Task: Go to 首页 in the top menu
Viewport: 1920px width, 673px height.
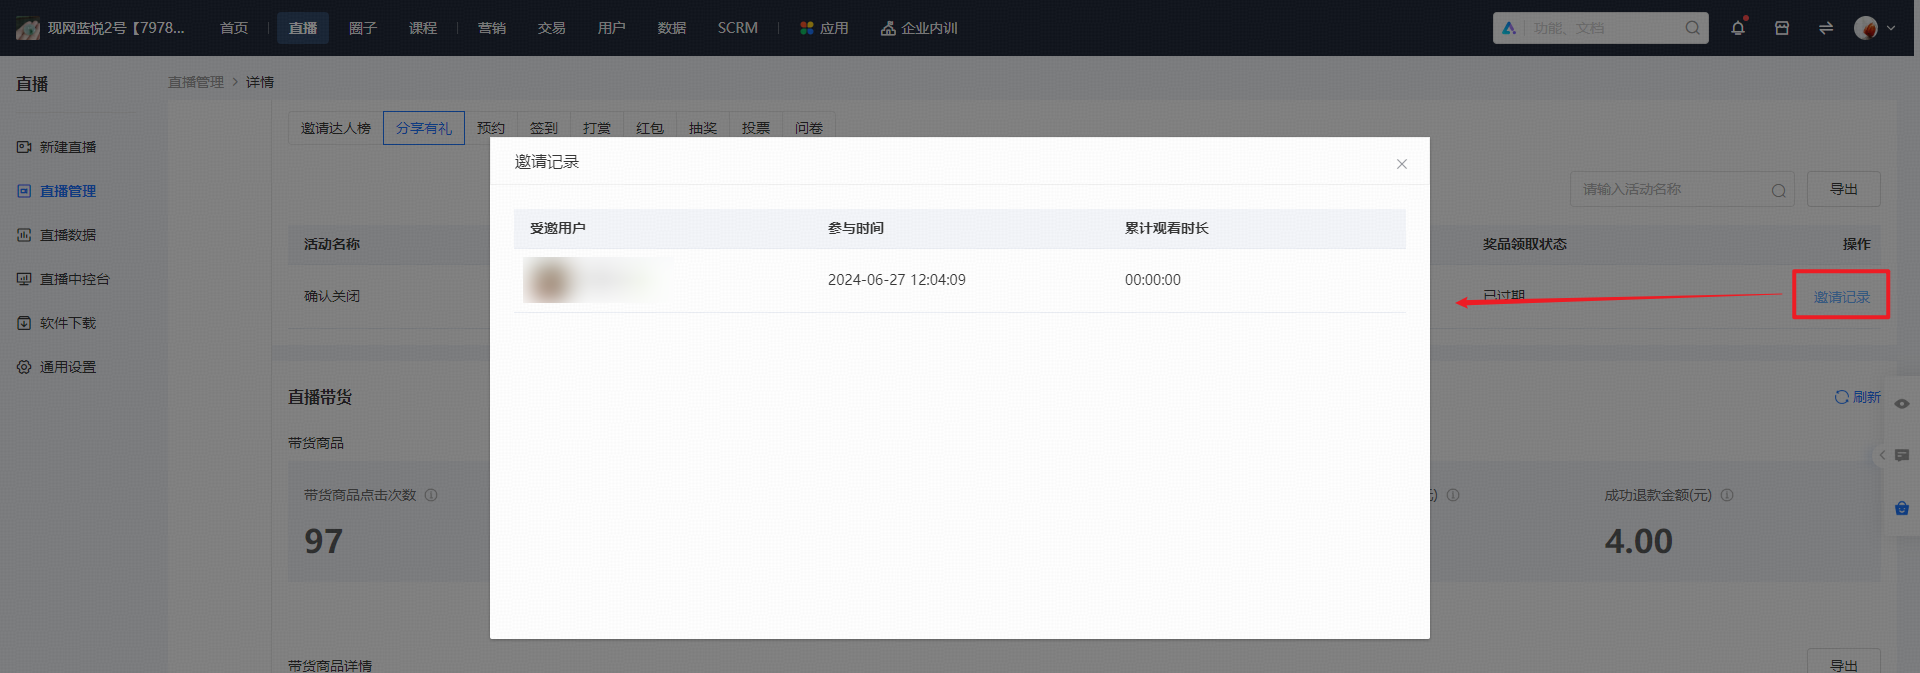Action: coord(234,28)
